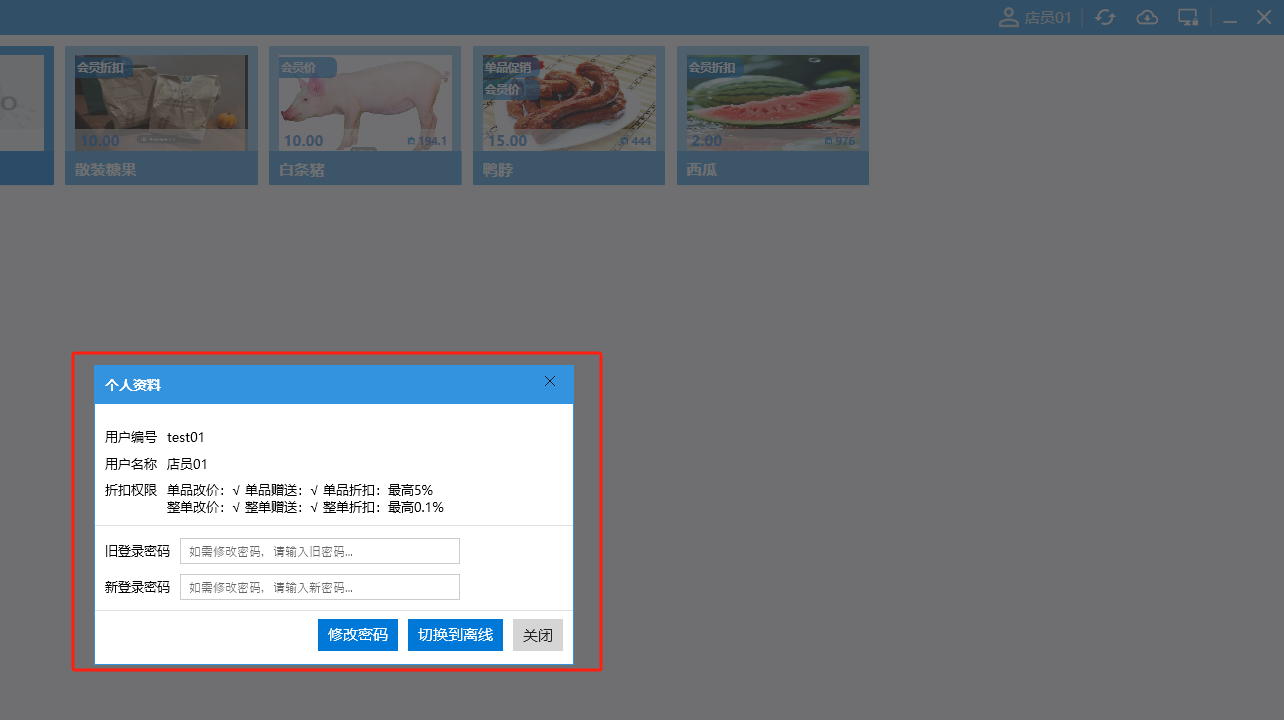Click the gray 关闭 button
Viewport: 1284px width, 720px height.
pyautogui.click(x=538, y=635)
